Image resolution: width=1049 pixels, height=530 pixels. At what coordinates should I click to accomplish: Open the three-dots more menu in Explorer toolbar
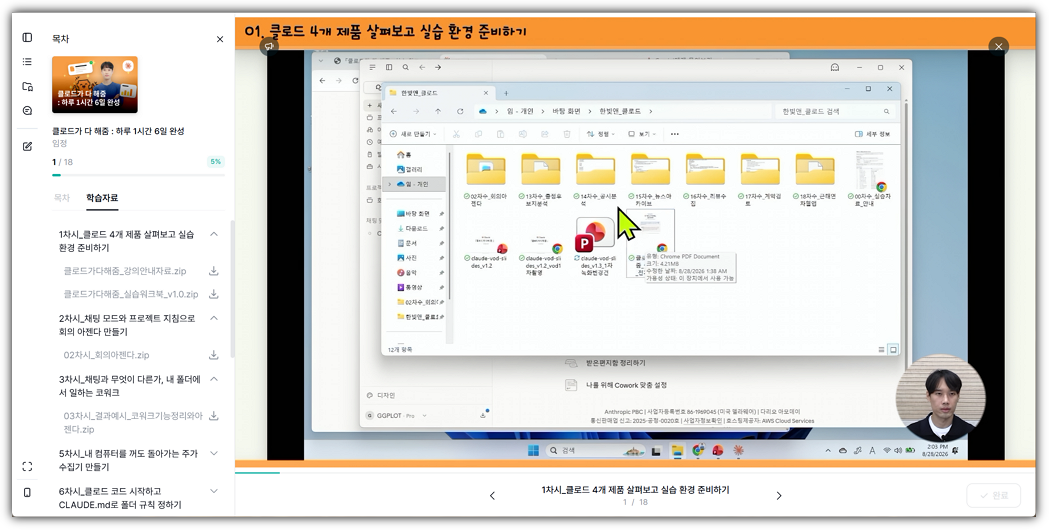(674, 134)
